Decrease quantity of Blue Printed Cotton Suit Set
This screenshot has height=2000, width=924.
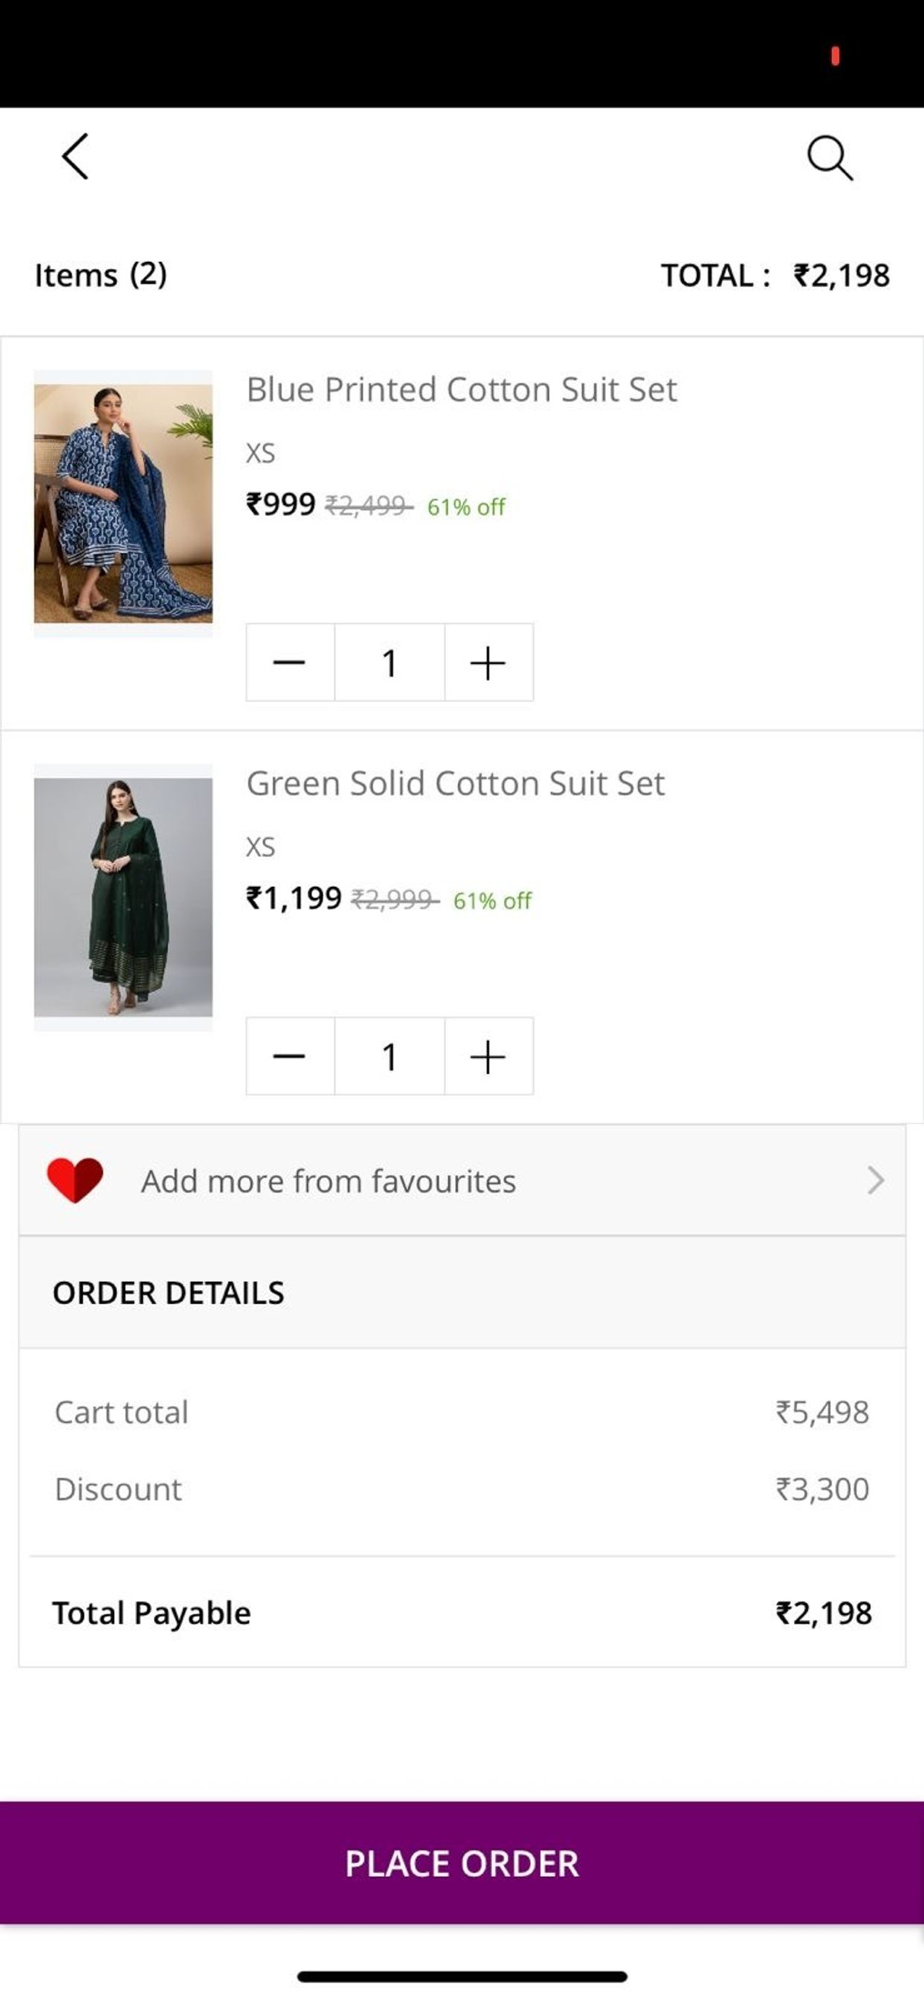[x=289, y=662]
